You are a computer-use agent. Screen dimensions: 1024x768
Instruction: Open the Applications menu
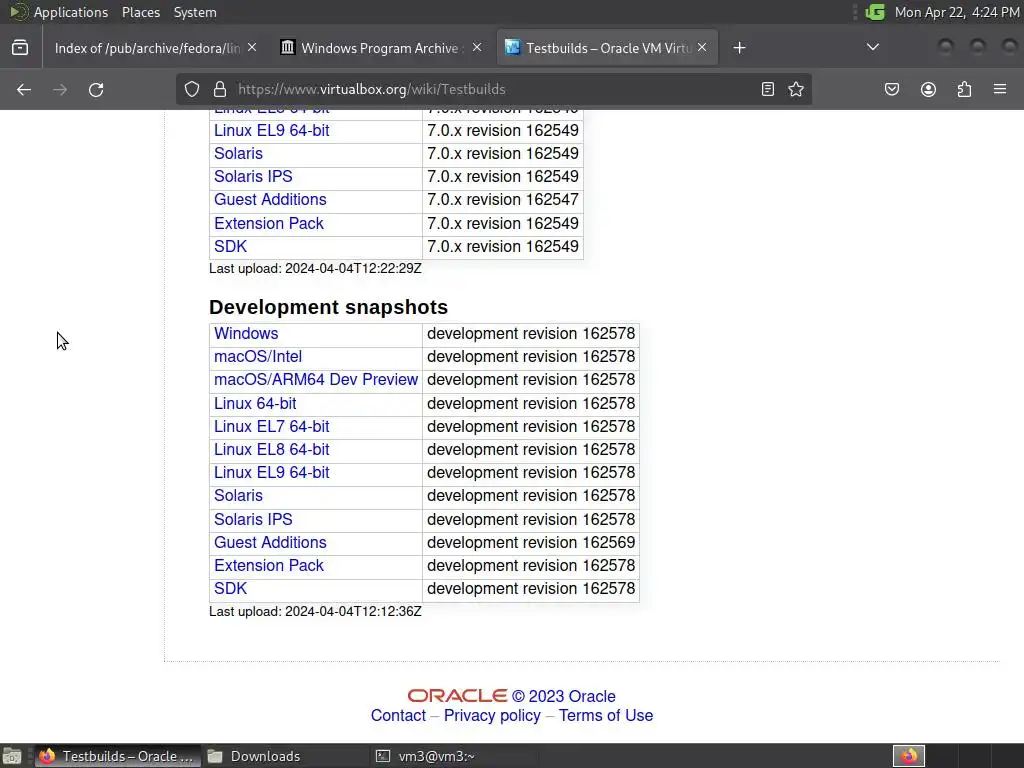(x=71, y=12)
